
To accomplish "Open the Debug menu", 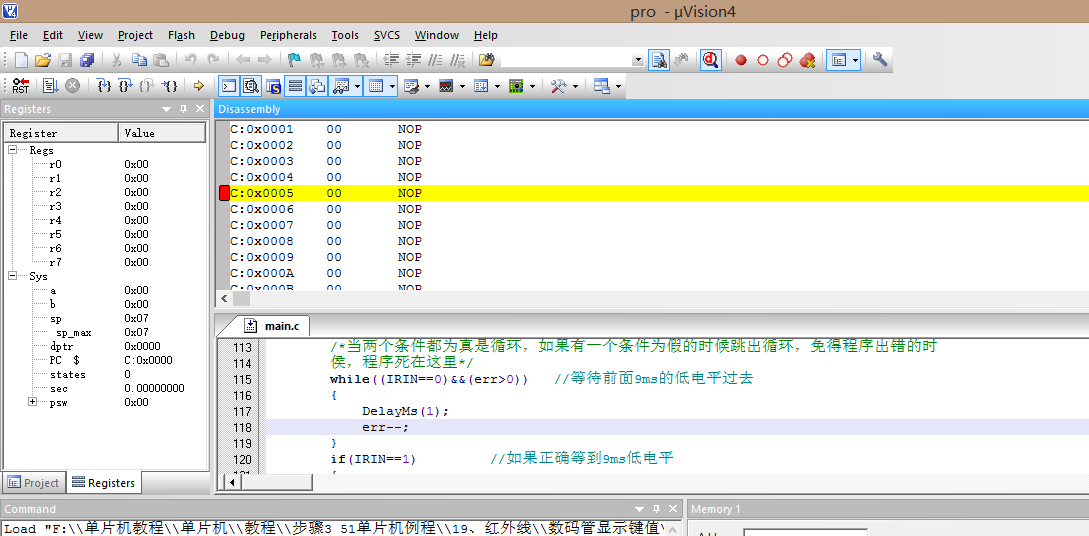I will point(227,35).
